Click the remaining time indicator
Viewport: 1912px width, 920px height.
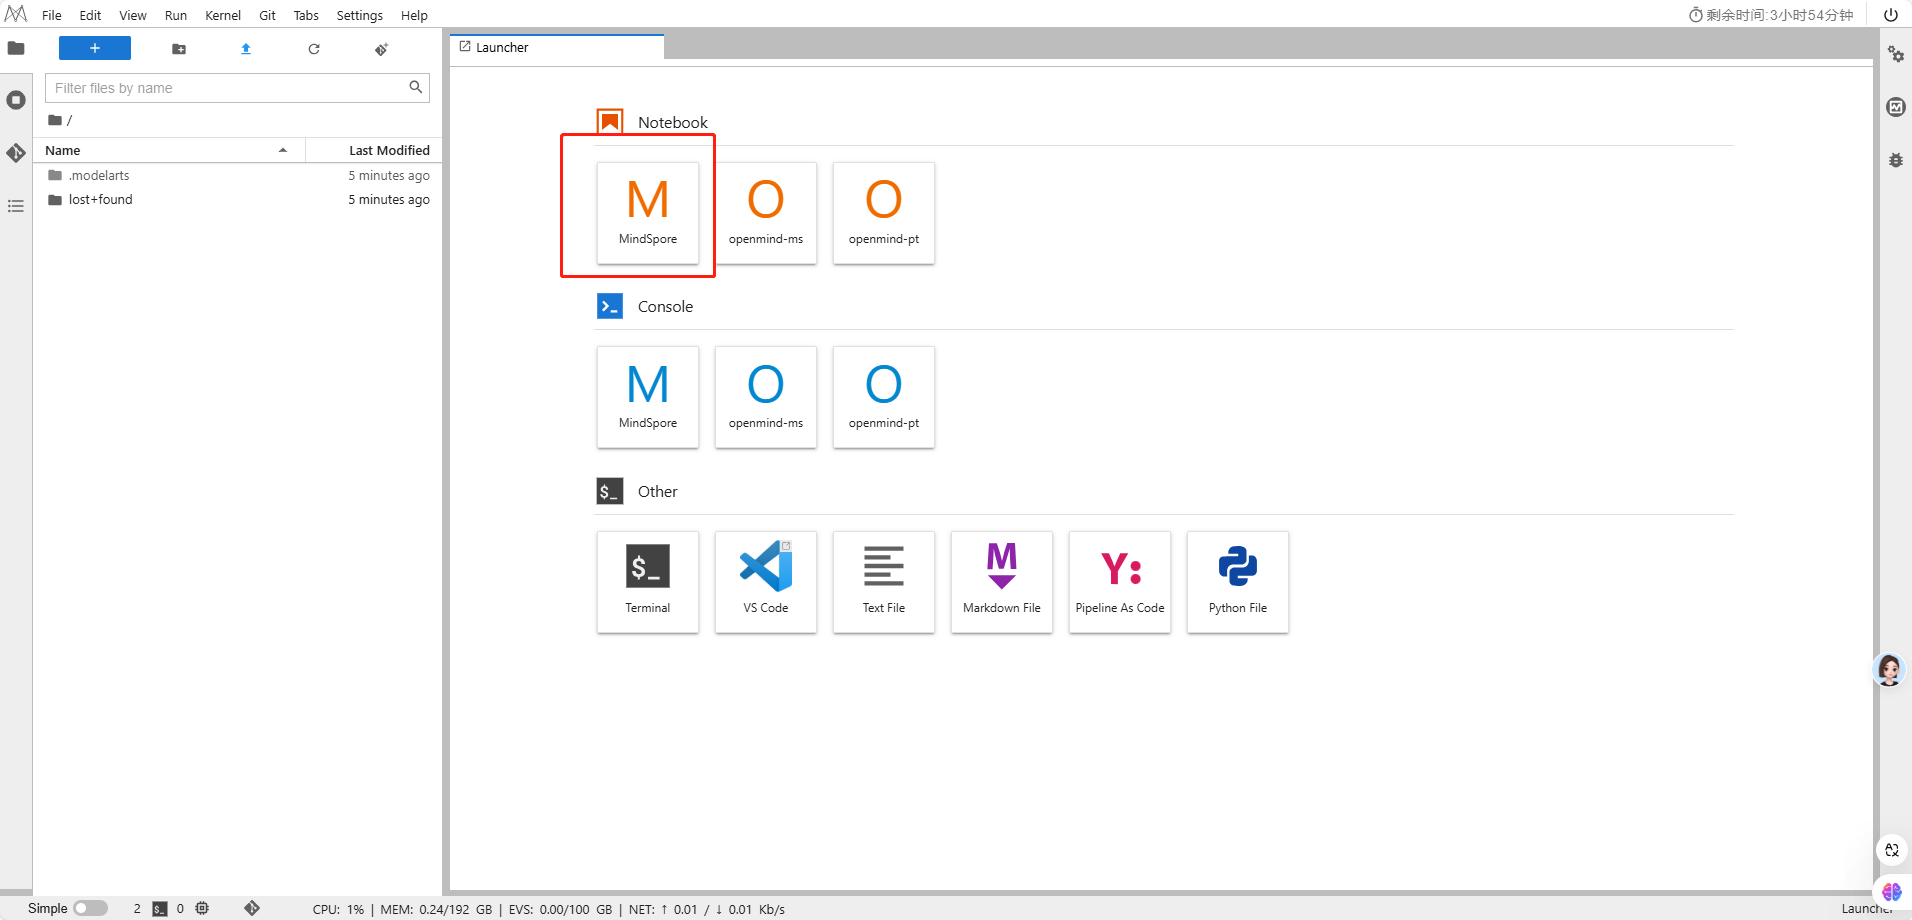click(1771, 15)
